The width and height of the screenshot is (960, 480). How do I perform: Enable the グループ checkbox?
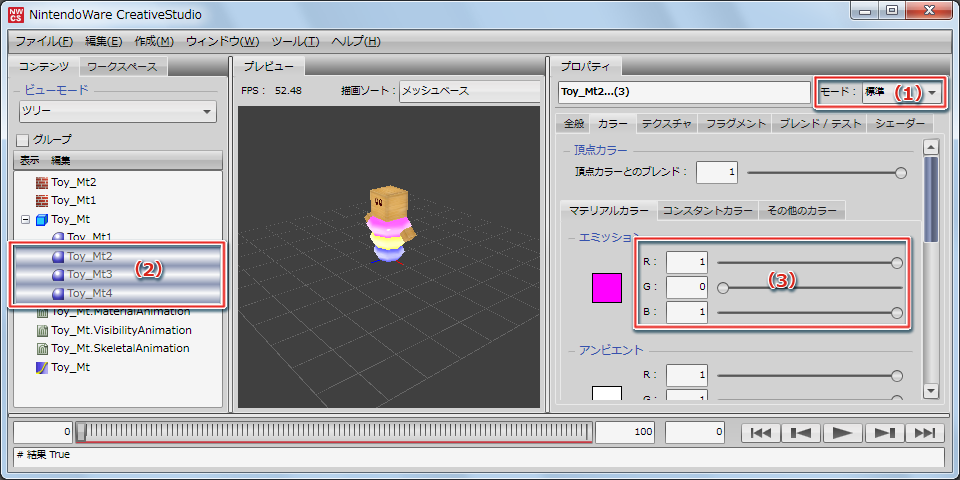pyautogui.click(x=23, y=140)
